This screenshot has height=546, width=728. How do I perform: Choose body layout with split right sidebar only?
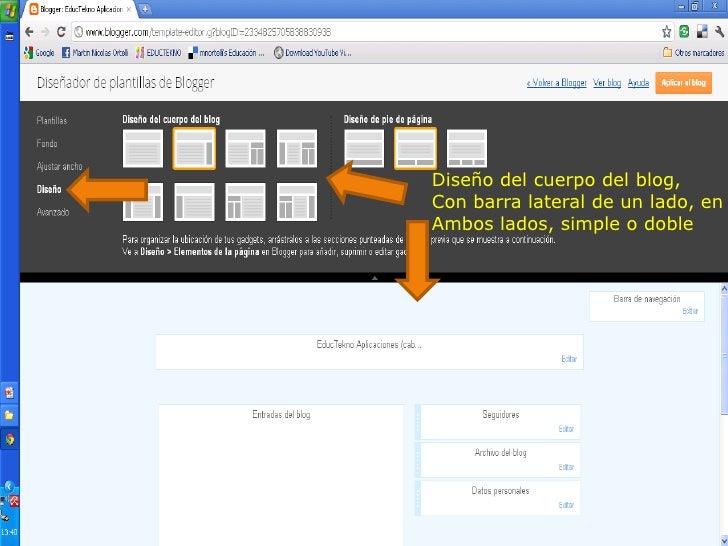click(246, 149)
